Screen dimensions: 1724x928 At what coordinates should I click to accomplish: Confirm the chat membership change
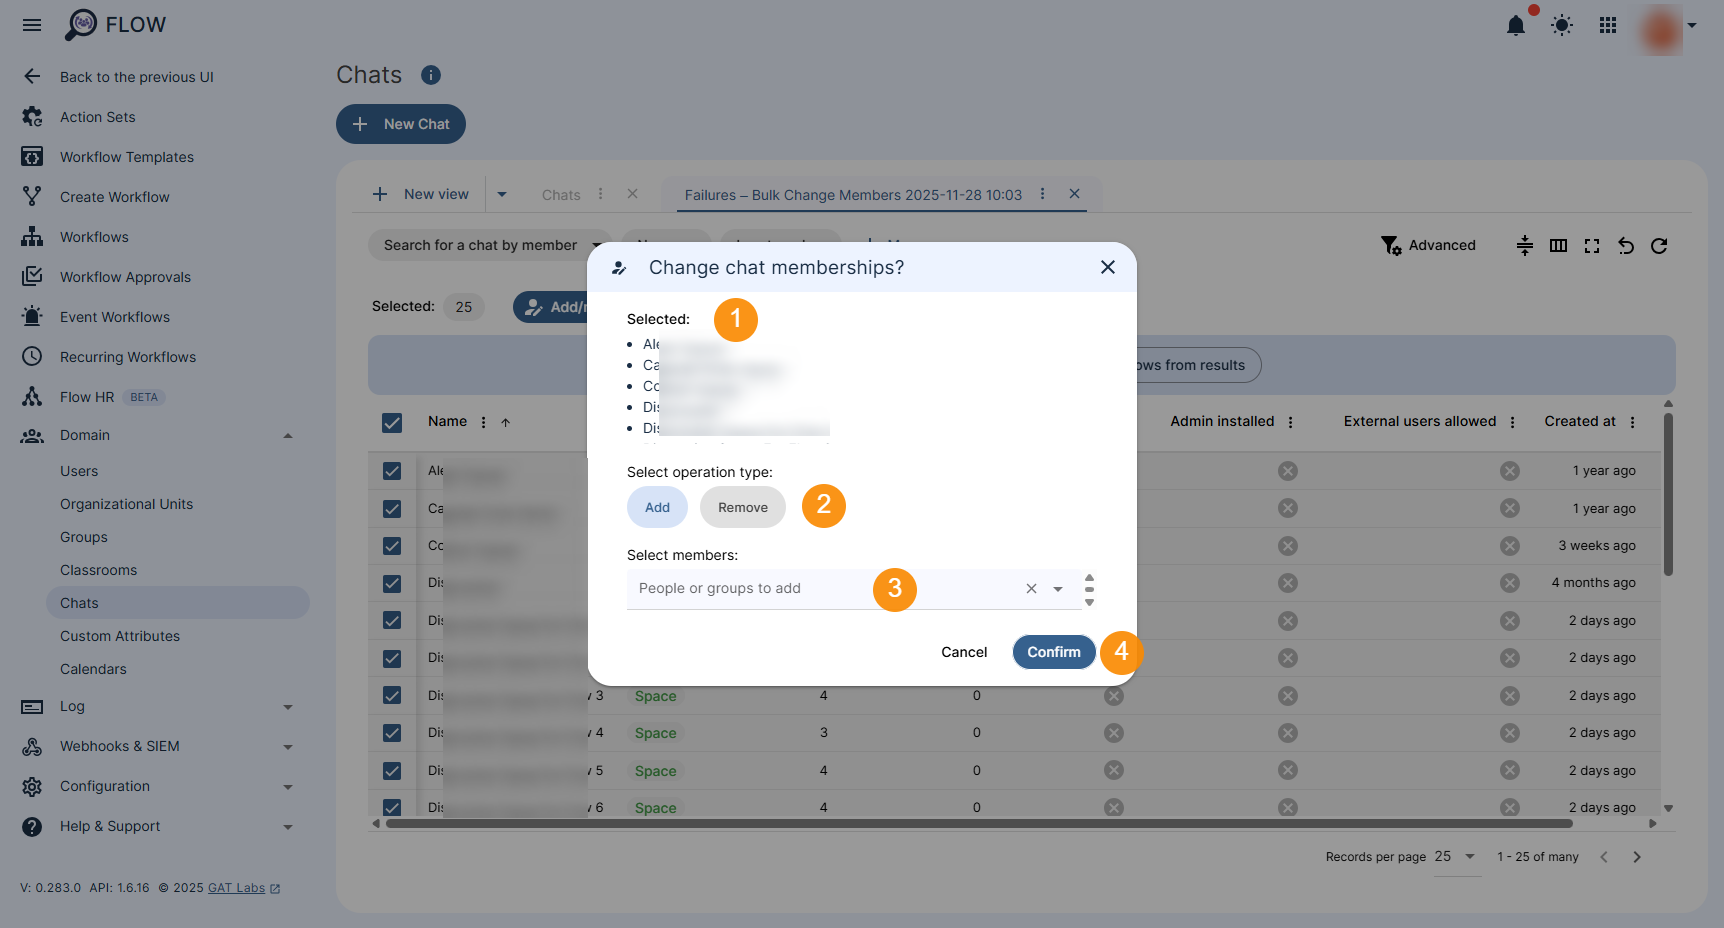pyautogui.click(x=1053, y=651)
